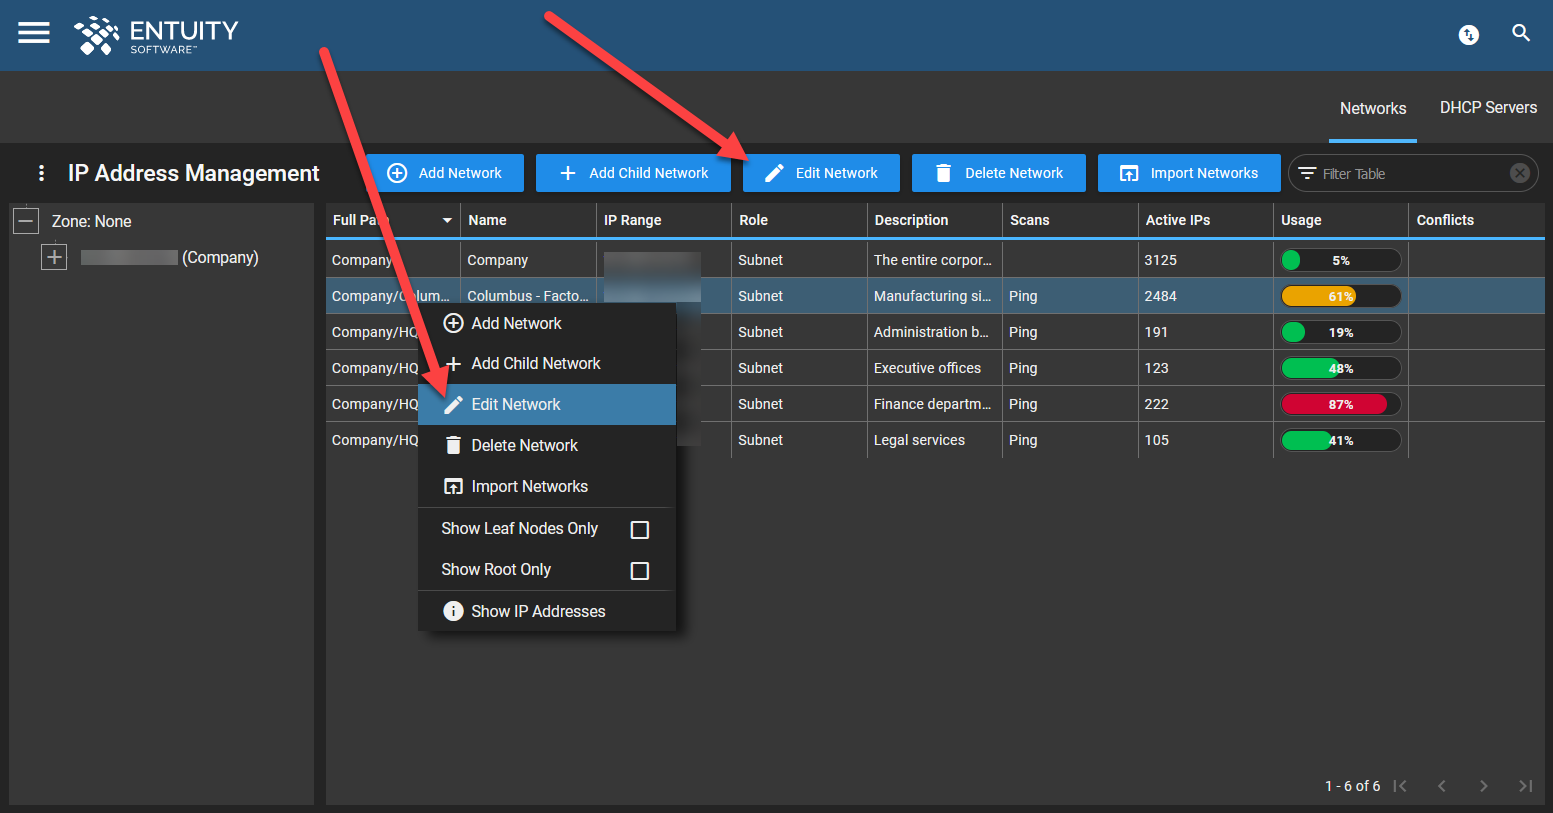Open the Full Path column dropdown arrow
The height and width of the screenshot is (813, 1553).
click(x=447, y=220)
